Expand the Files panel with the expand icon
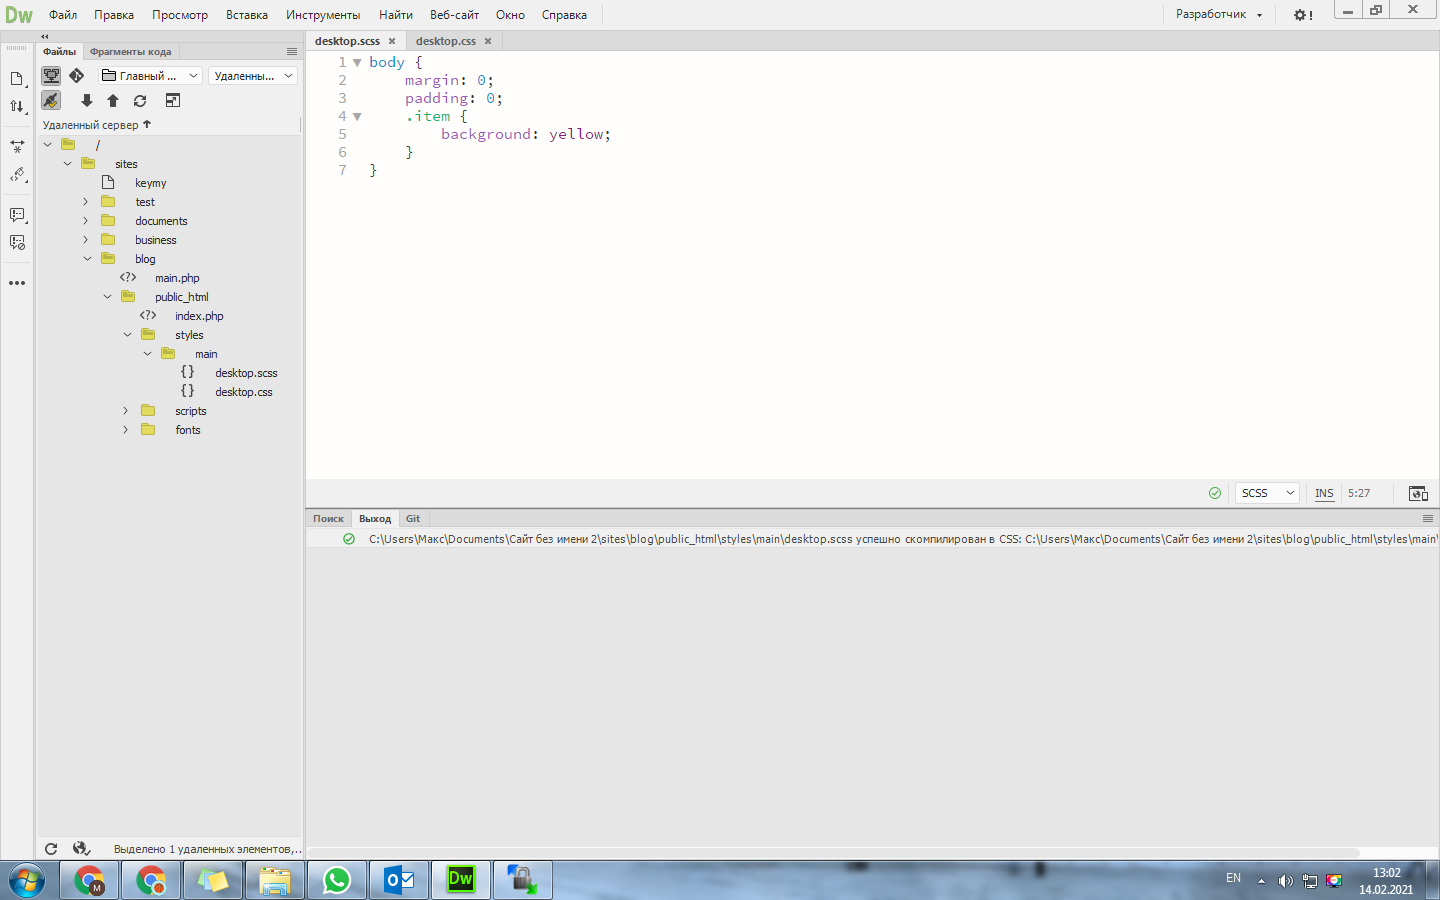The width and height of the screenshot is (1440, 900). (x=172, y=101)
